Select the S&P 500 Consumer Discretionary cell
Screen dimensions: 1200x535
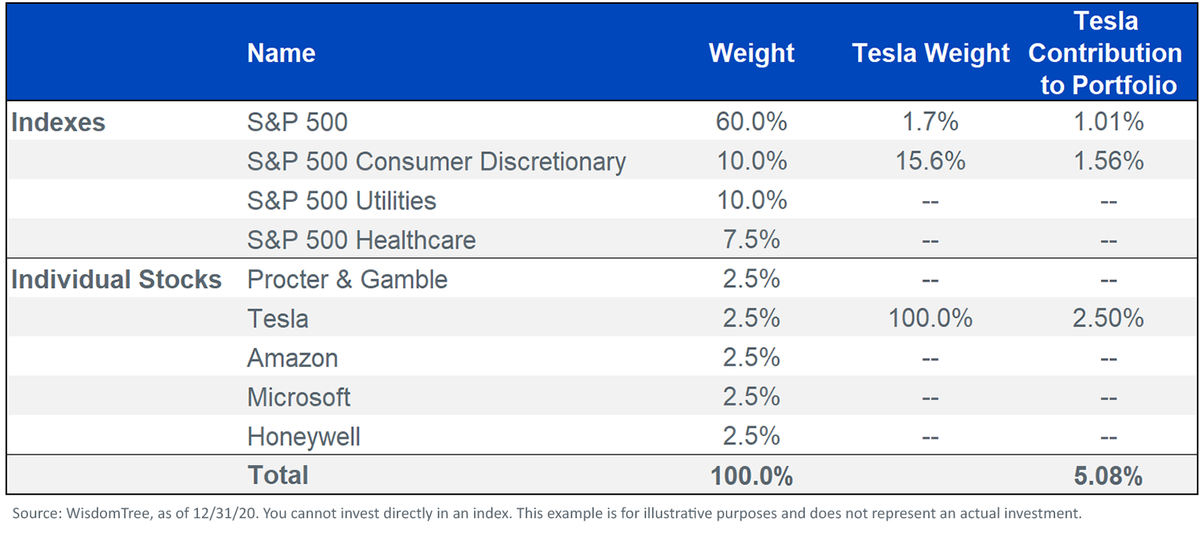436,162
